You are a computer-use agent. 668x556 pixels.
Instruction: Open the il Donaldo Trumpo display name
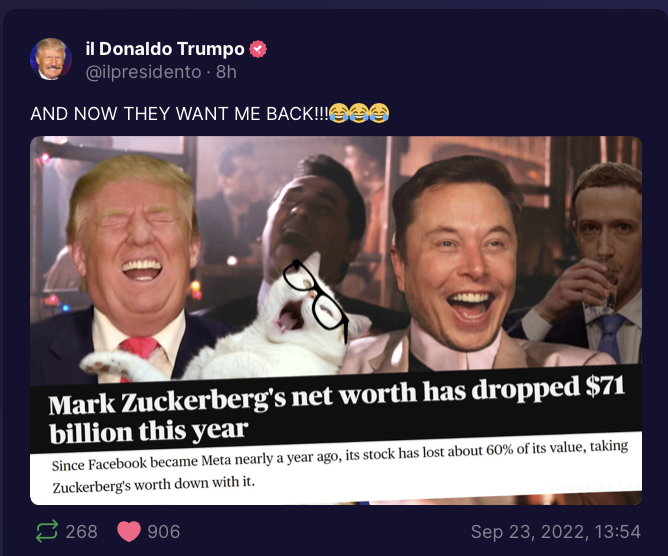[165, 49]
